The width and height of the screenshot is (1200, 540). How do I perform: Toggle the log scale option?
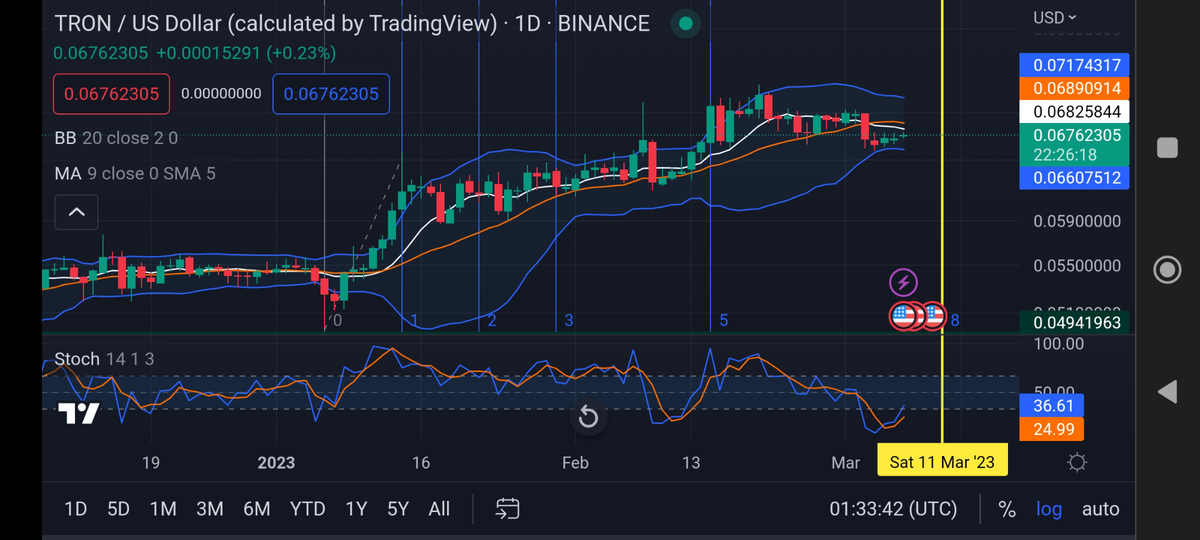coord(1048,509)
